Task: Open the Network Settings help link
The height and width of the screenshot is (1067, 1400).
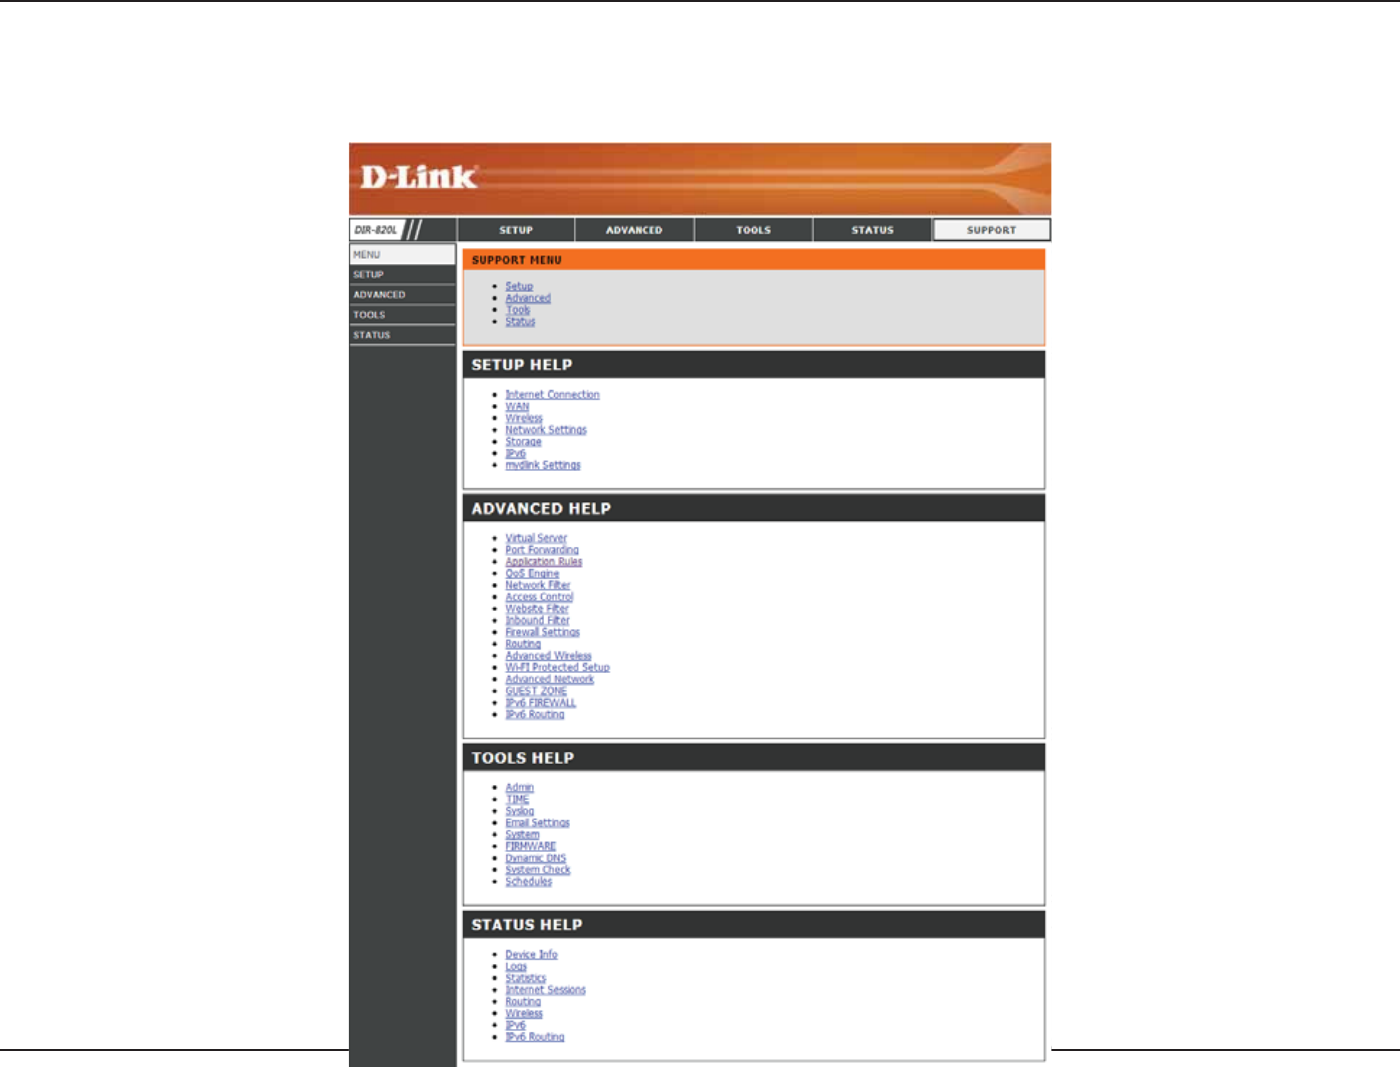Action: click(546, 430)
